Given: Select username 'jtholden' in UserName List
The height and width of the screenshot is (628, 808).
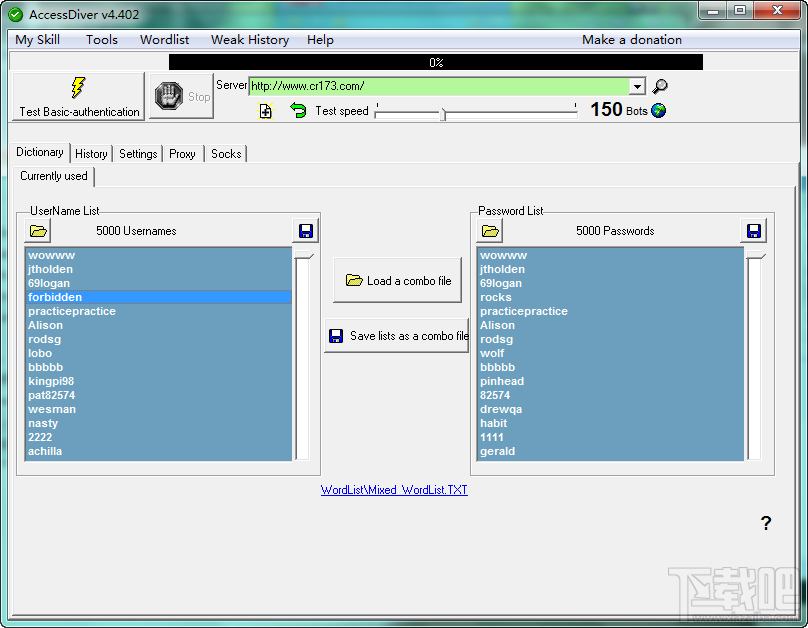Looking at the screenshot, I should [x=158, y=269].
